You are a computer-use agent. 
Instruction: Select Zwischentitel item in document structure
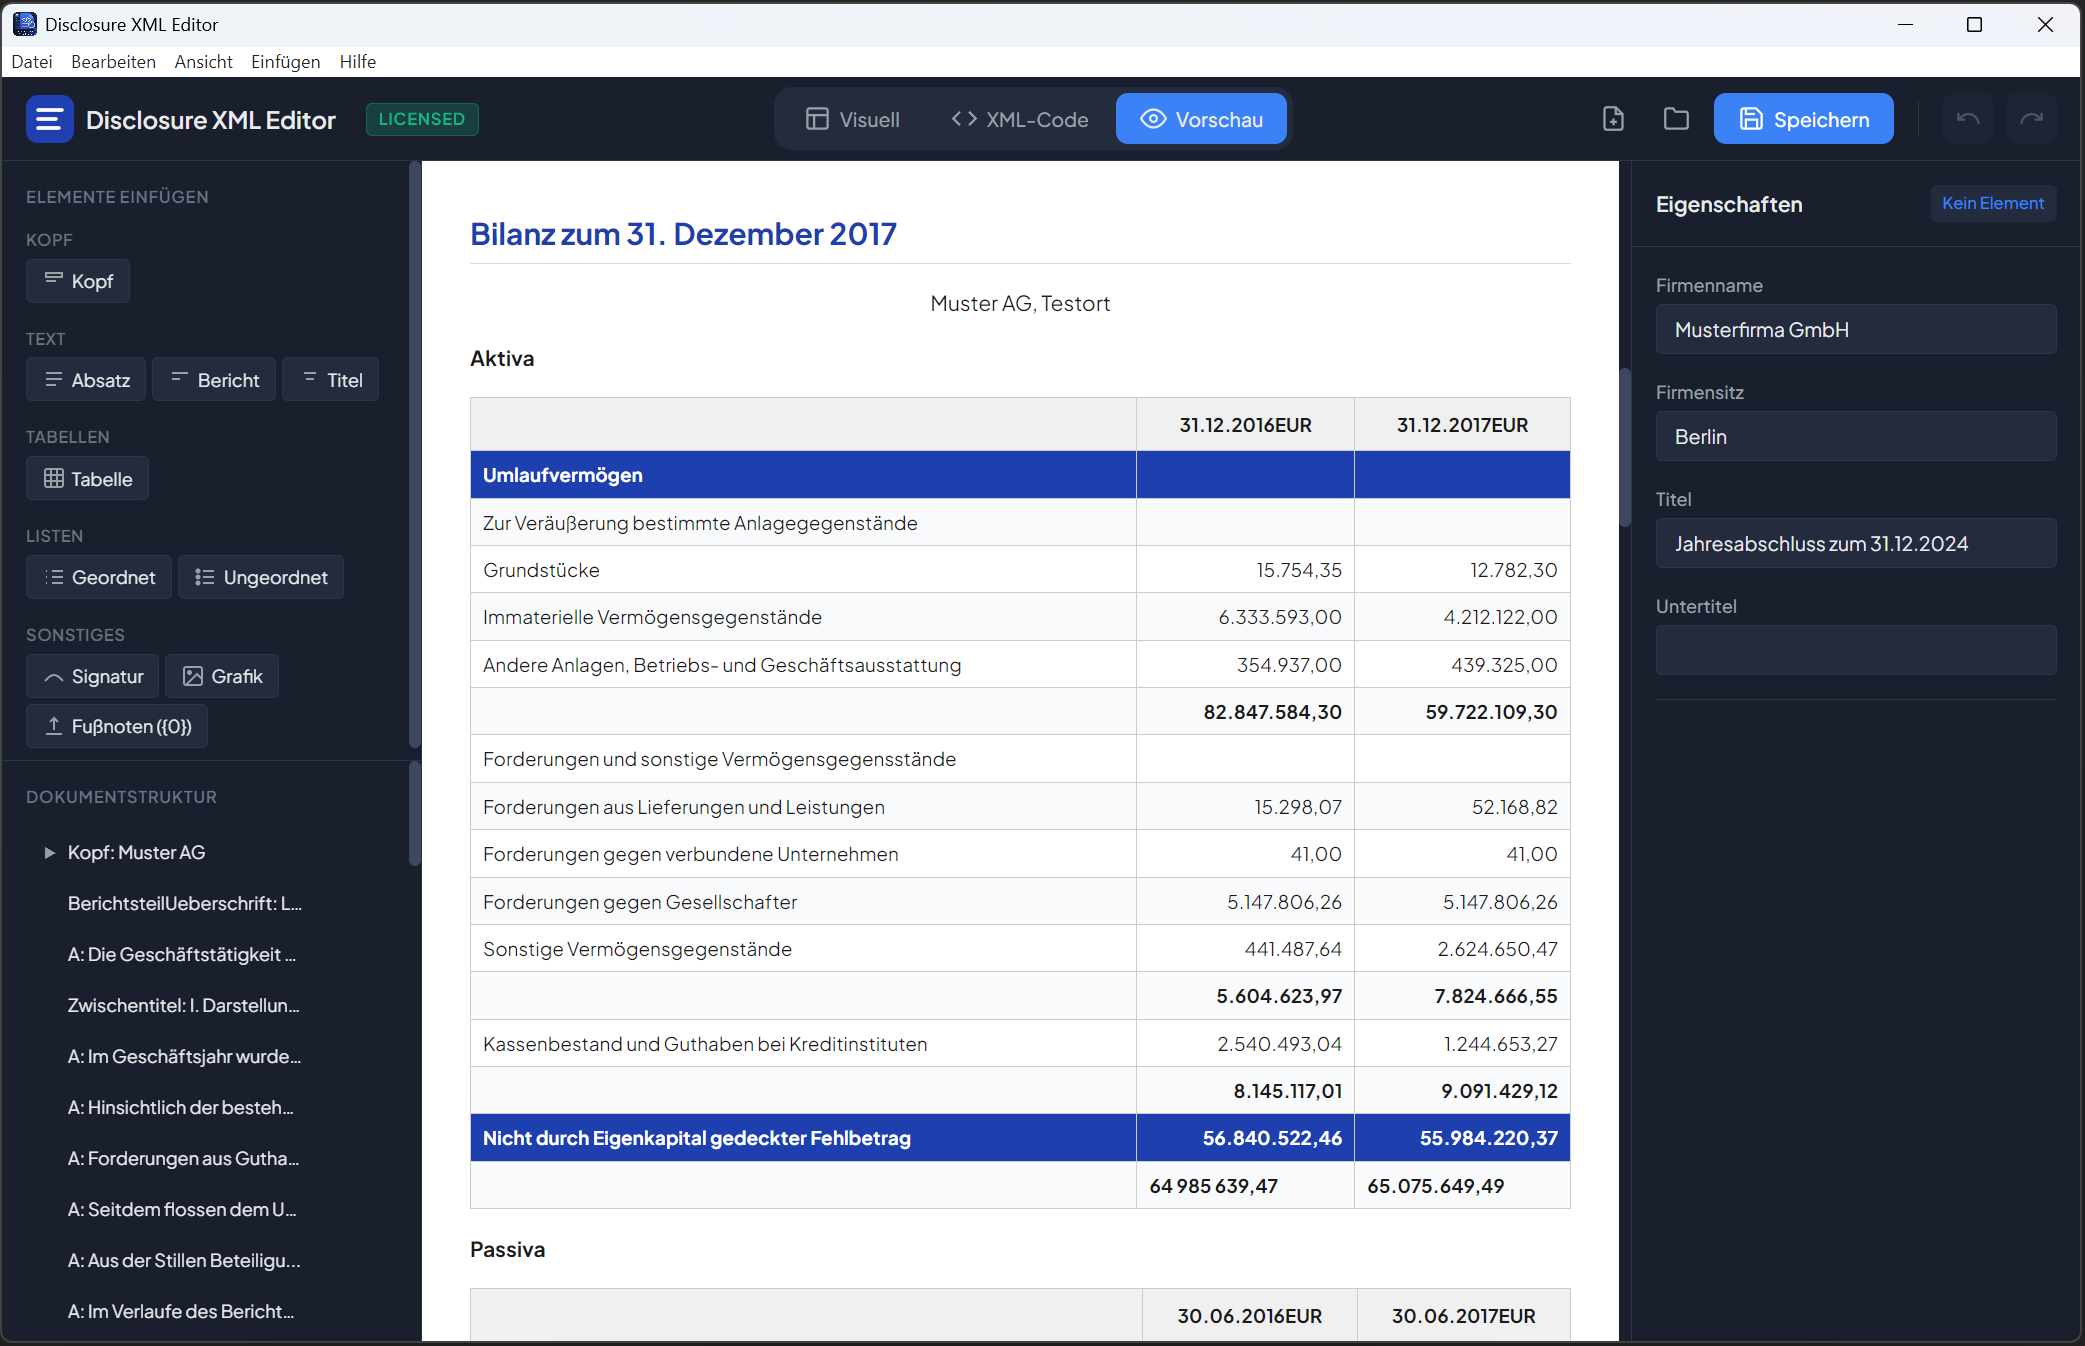click(x=184, y=1005)
